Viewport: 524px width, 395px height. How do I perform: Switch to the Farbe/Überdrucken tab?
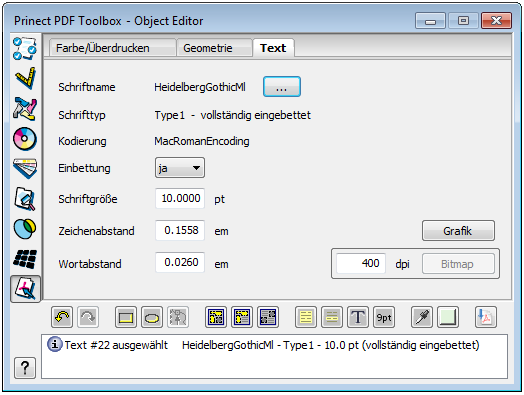113,48
